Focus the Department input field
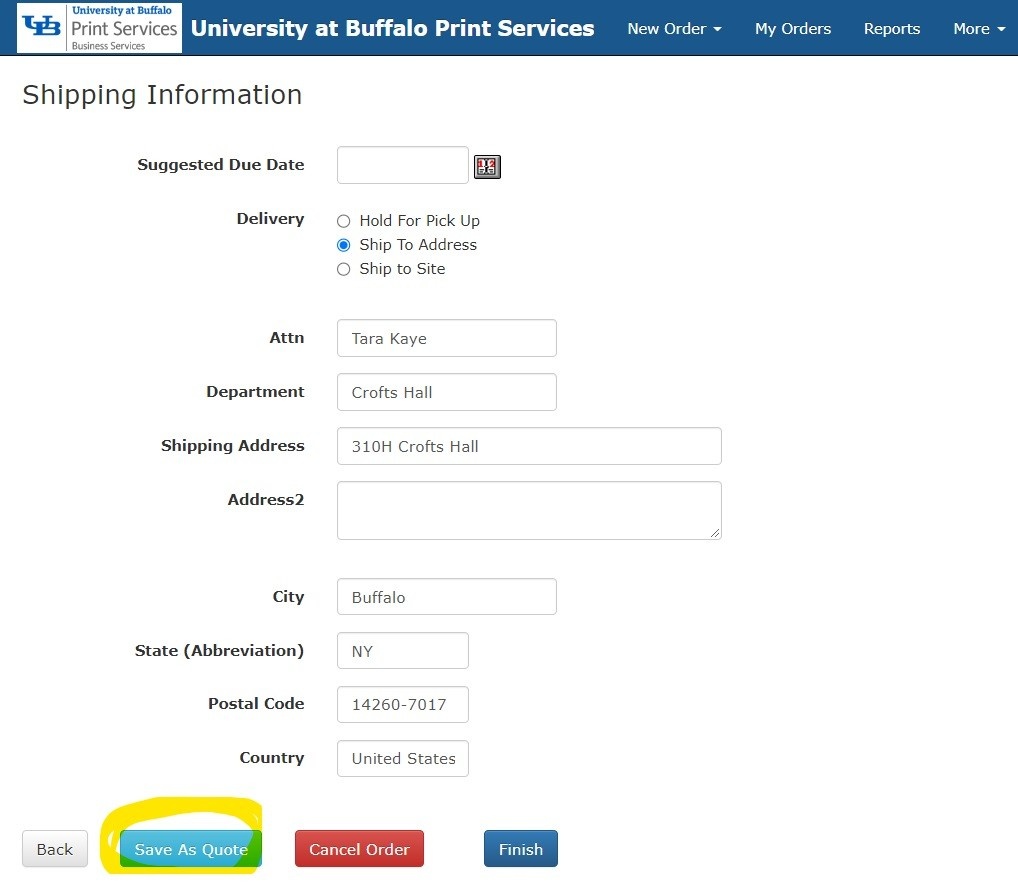 point(446,392)
